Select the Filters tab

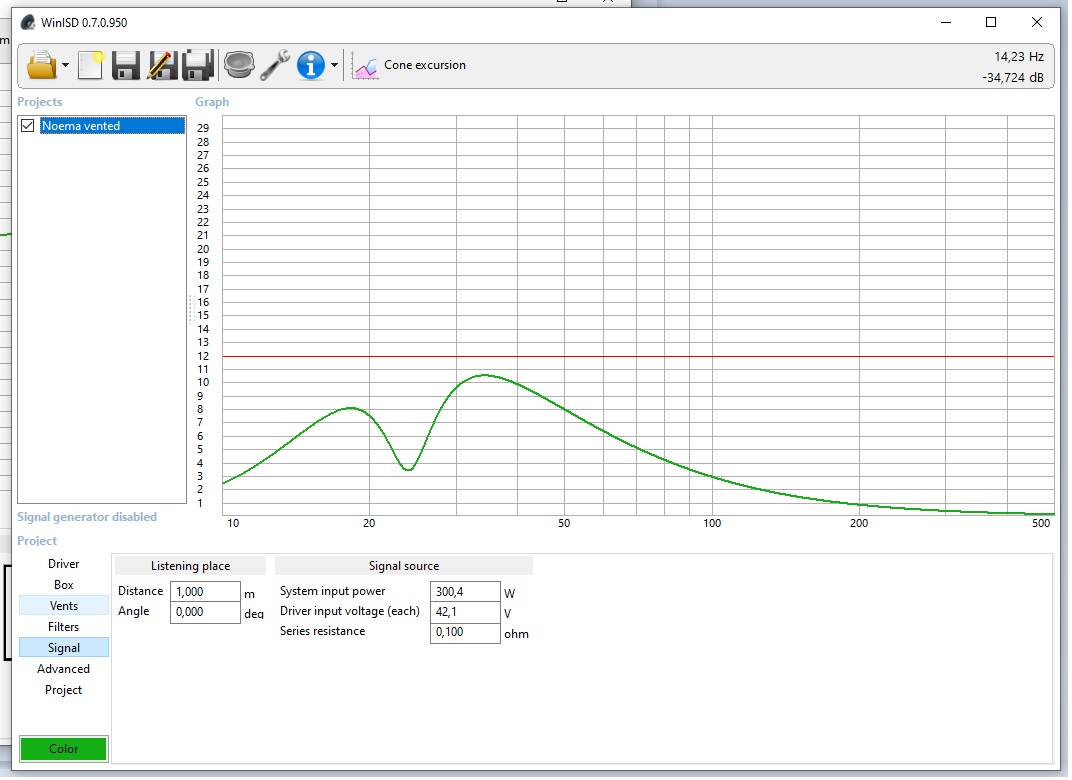(63, 627)
